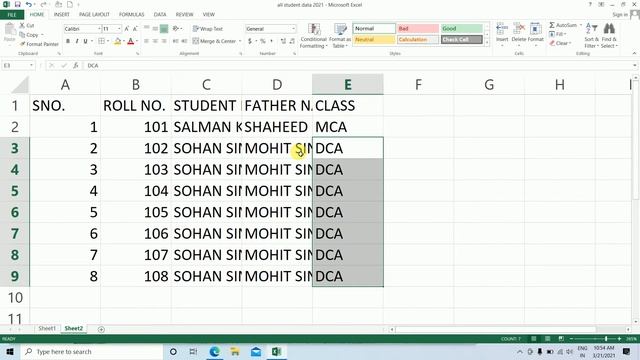Apply the Check Cell style
Viewport: 640px width, 360px height.
[x=461, y=40]
